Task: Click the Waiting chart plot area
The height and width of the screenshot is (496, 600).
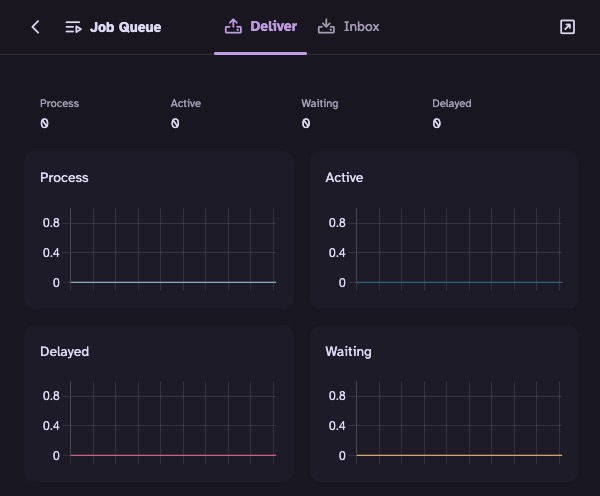Action: point(459,422)
